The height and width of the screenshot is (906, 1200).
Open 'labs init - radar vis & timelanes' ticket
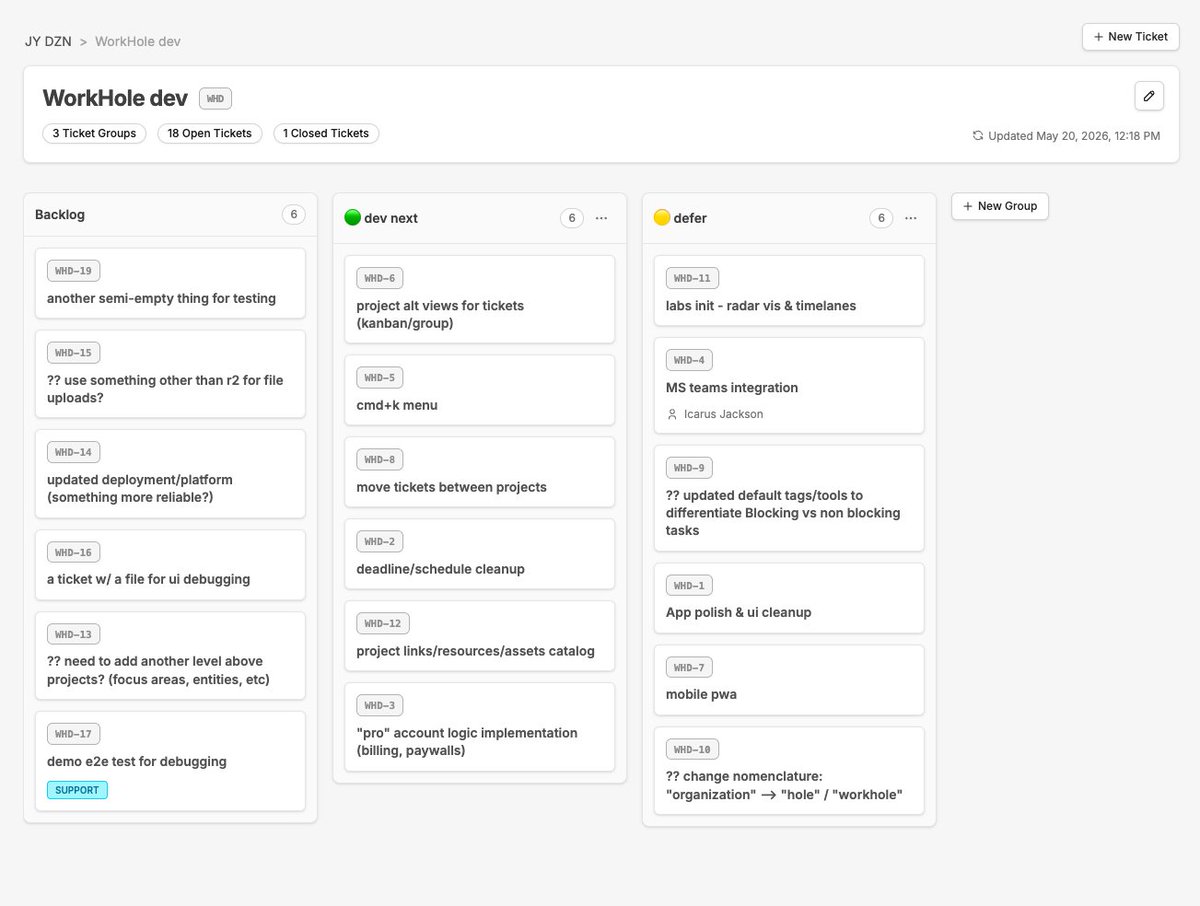click(789, 291)
